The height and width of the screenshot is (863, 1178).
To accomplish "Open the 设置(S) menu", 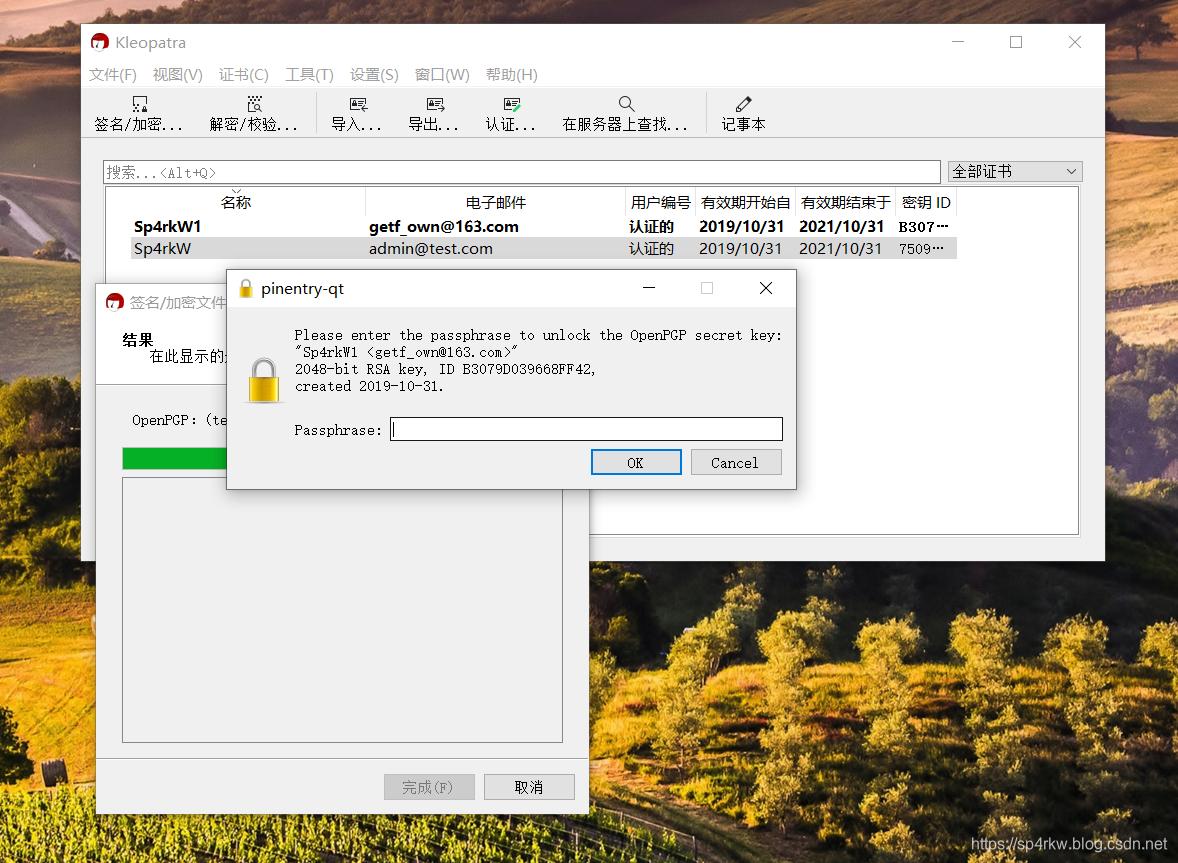I will pyautogui.click(x=374, y=75).
